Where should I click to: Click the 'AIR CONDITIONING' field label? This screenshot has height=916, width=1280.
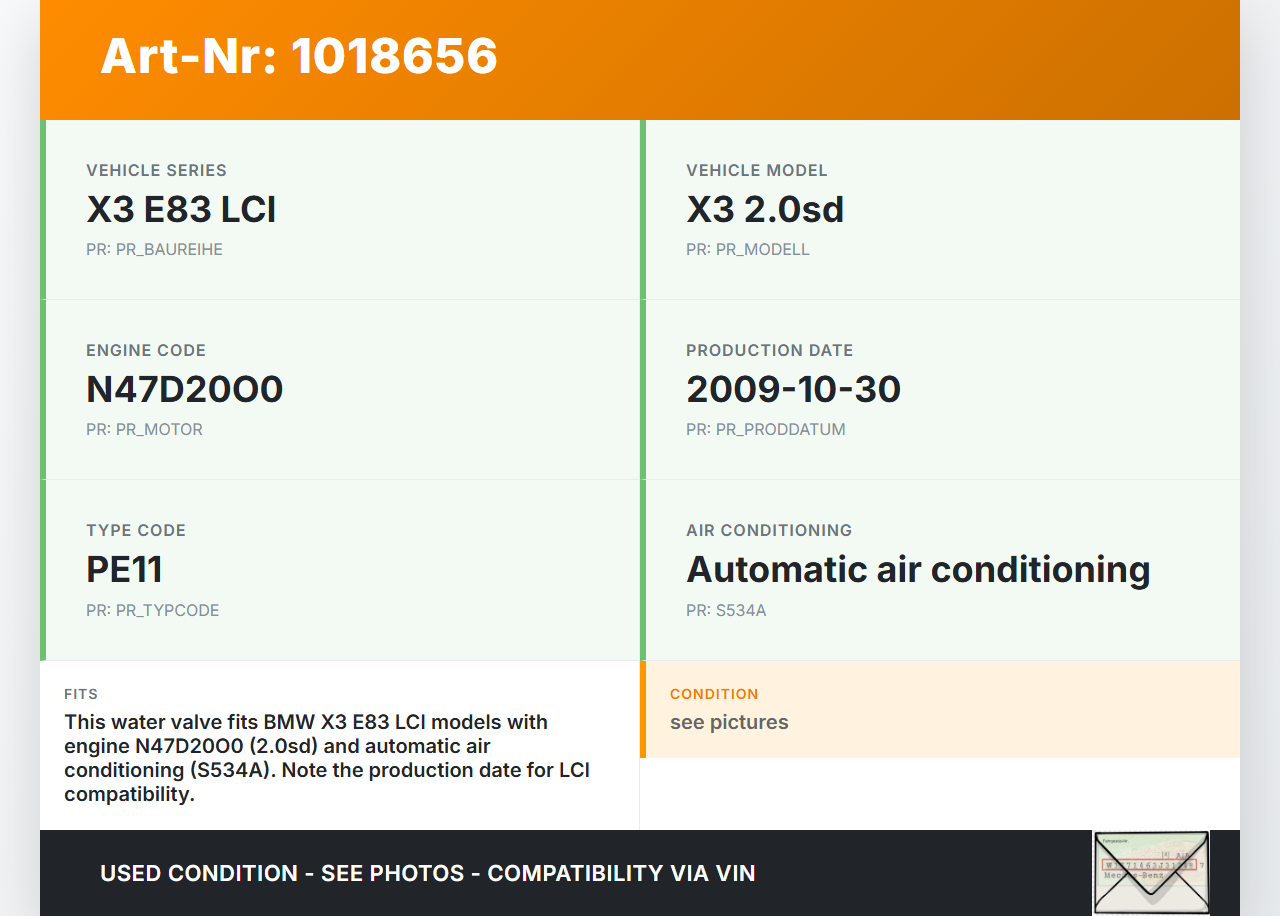click(x=769, y=530)
